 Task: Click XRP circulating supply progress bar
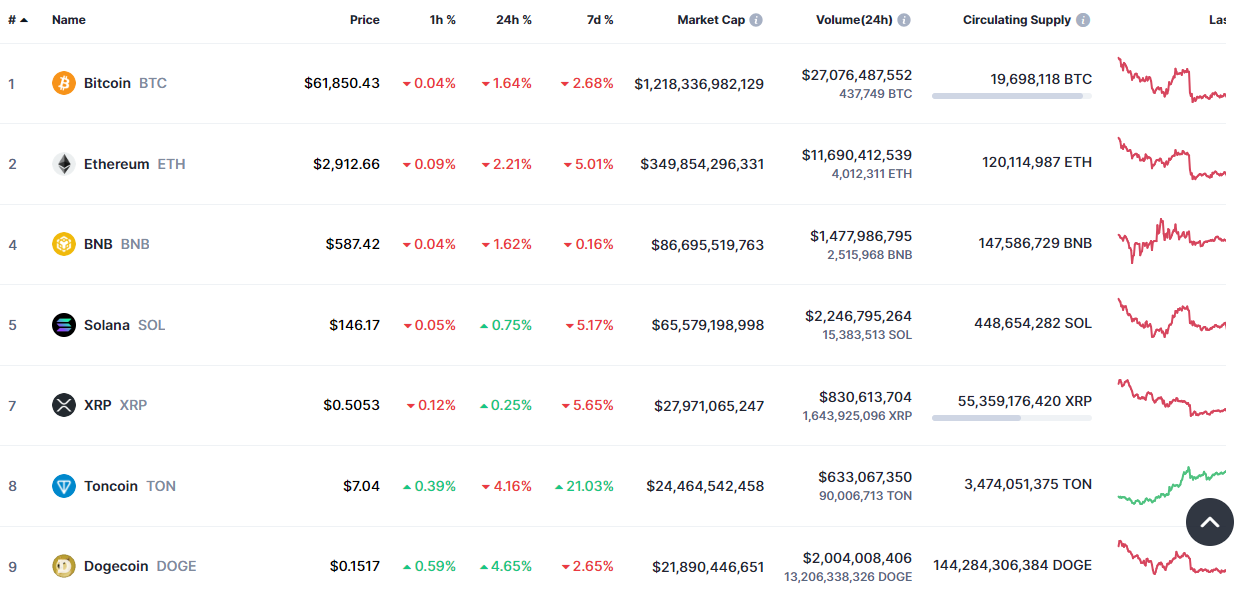pos(1012,418)
